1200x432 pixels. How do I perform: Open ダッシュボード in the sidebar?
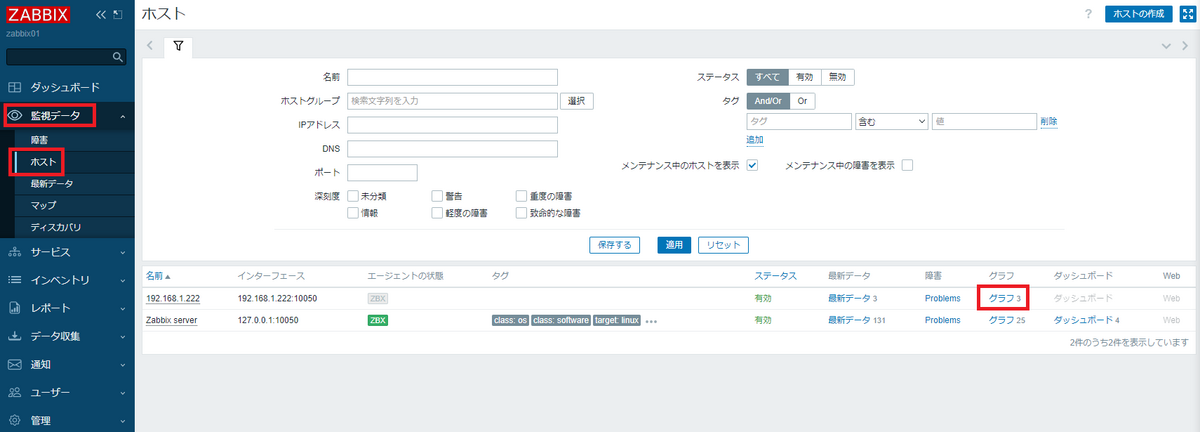click(x=64, y=87)
